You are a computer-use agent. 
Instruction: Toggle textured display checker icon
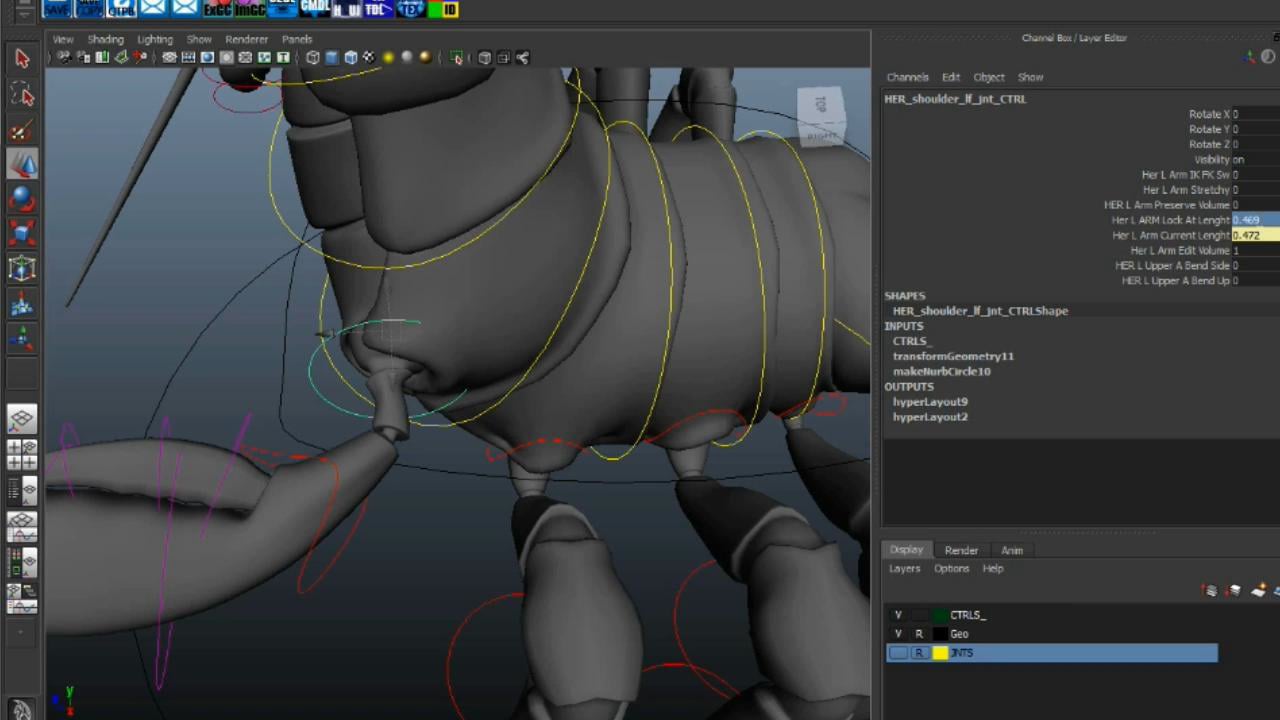coord(369,58)
